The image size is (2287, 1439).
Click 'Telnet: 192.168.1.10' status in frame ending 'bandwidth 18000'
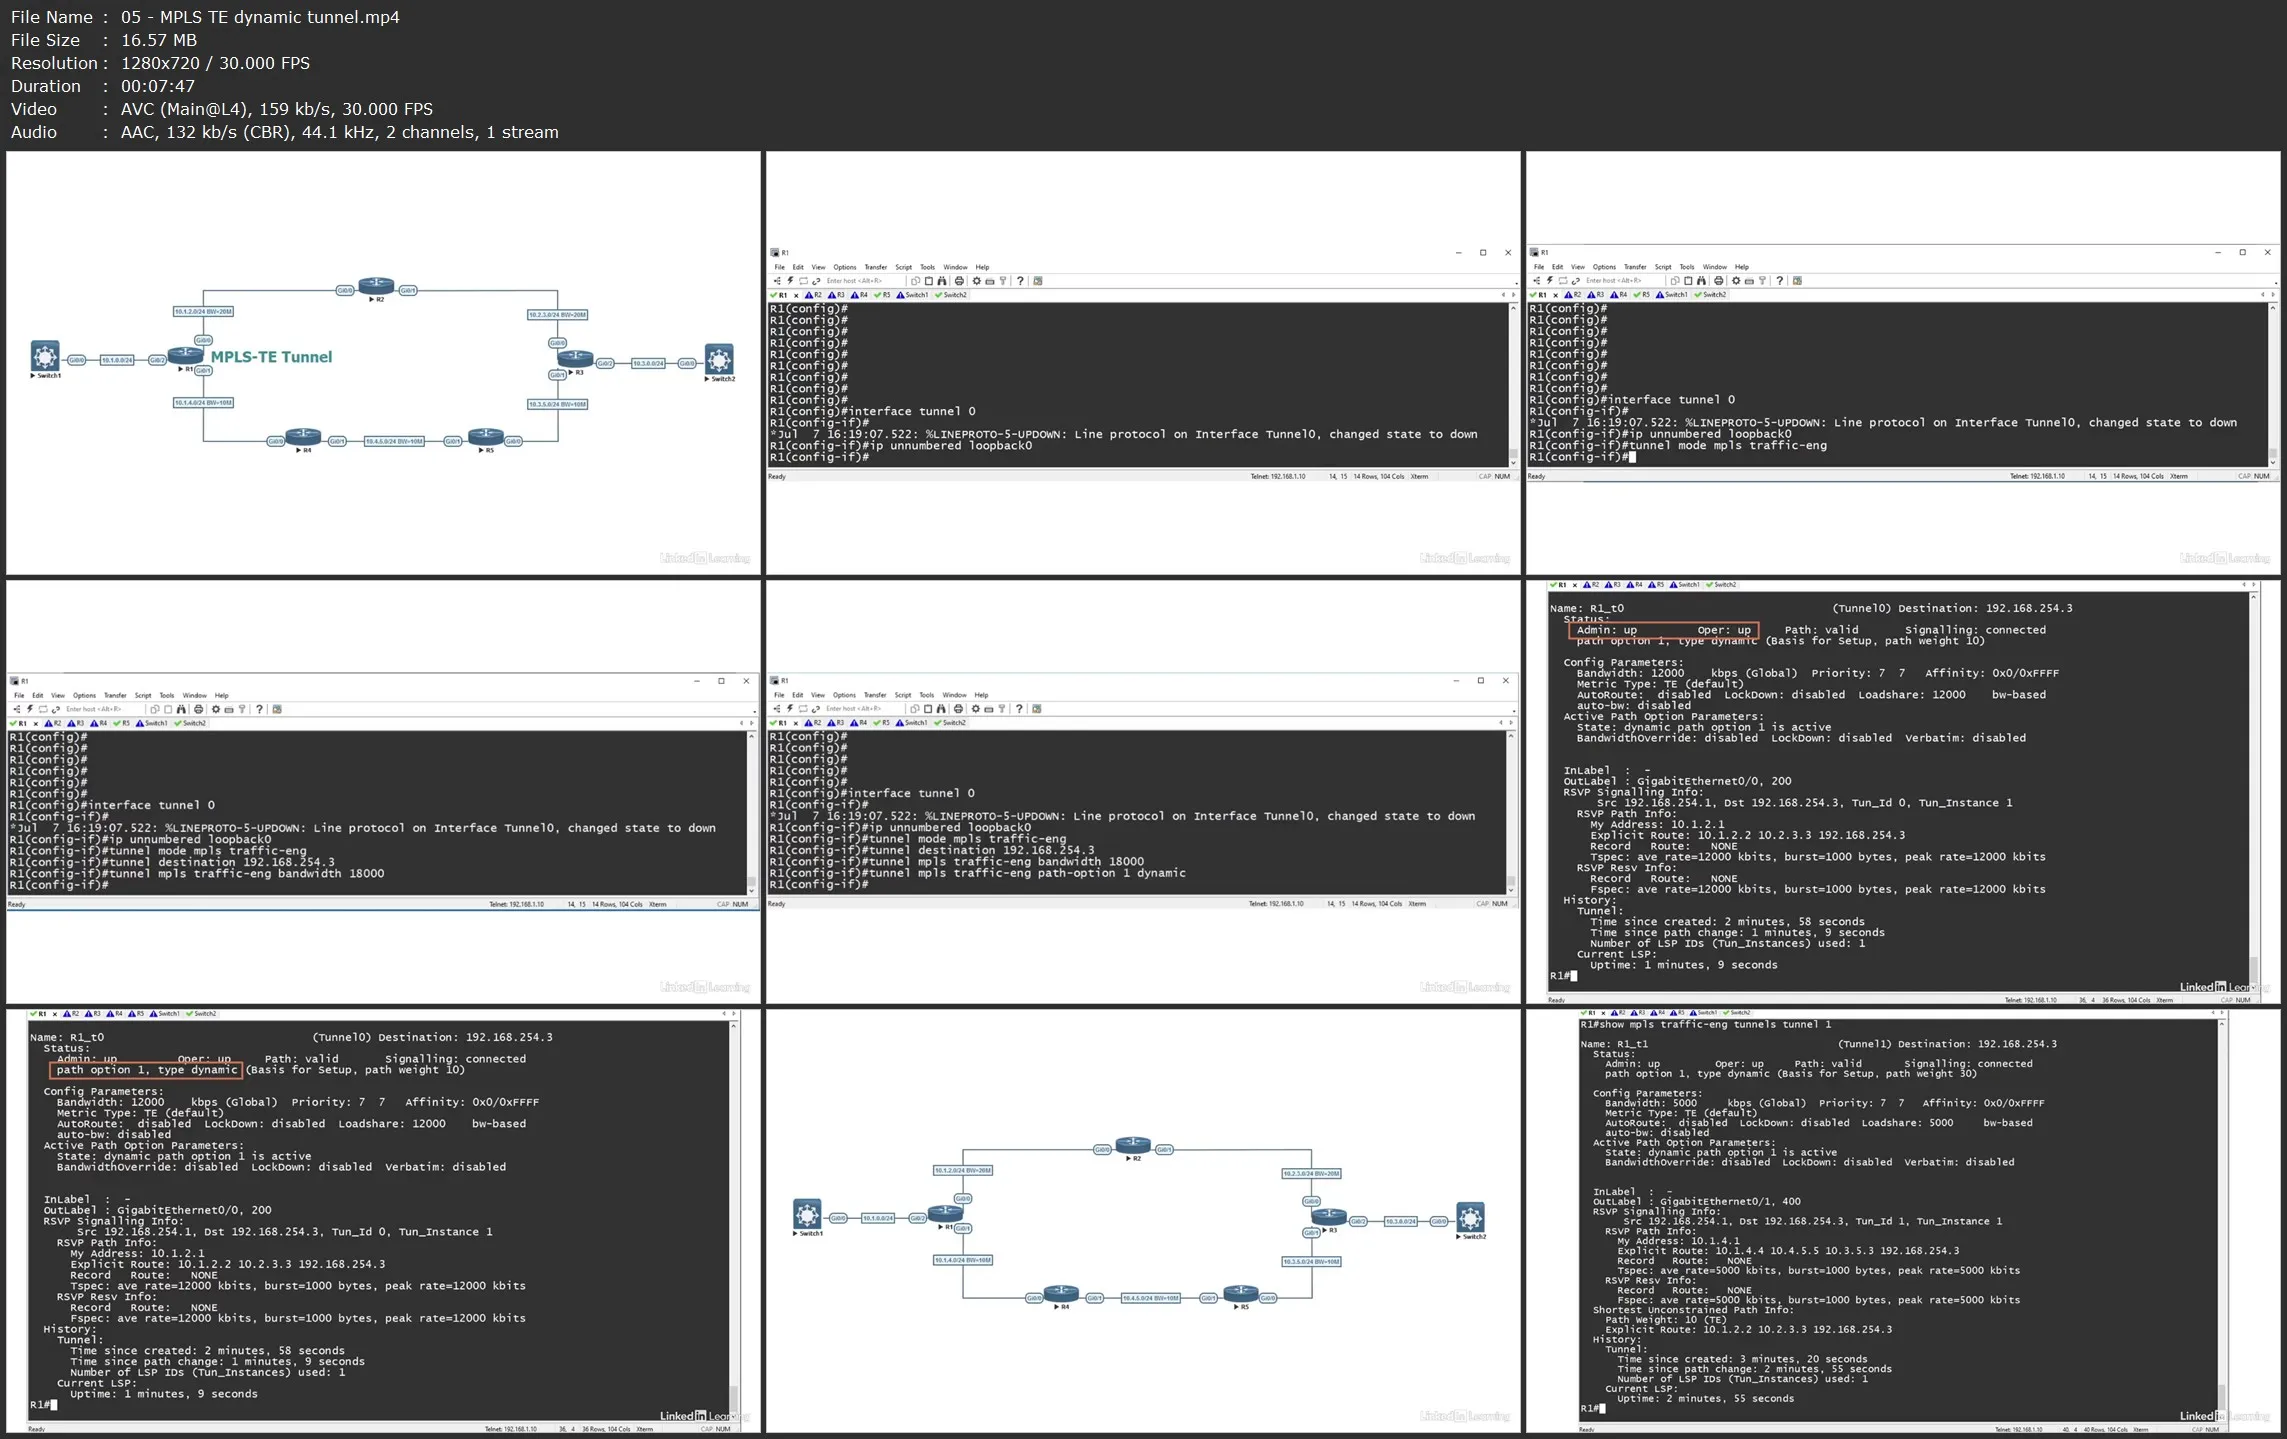(x=516, y=904)
